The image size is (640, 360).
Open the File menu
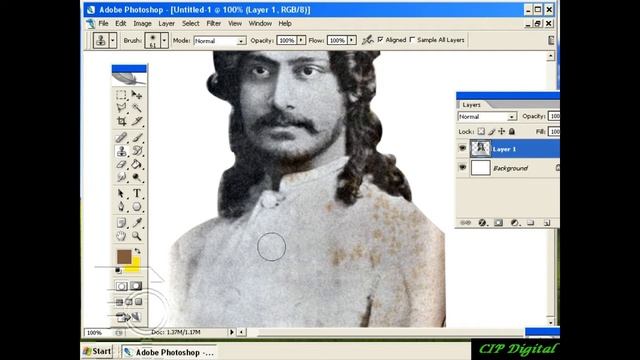pos(103,23)
